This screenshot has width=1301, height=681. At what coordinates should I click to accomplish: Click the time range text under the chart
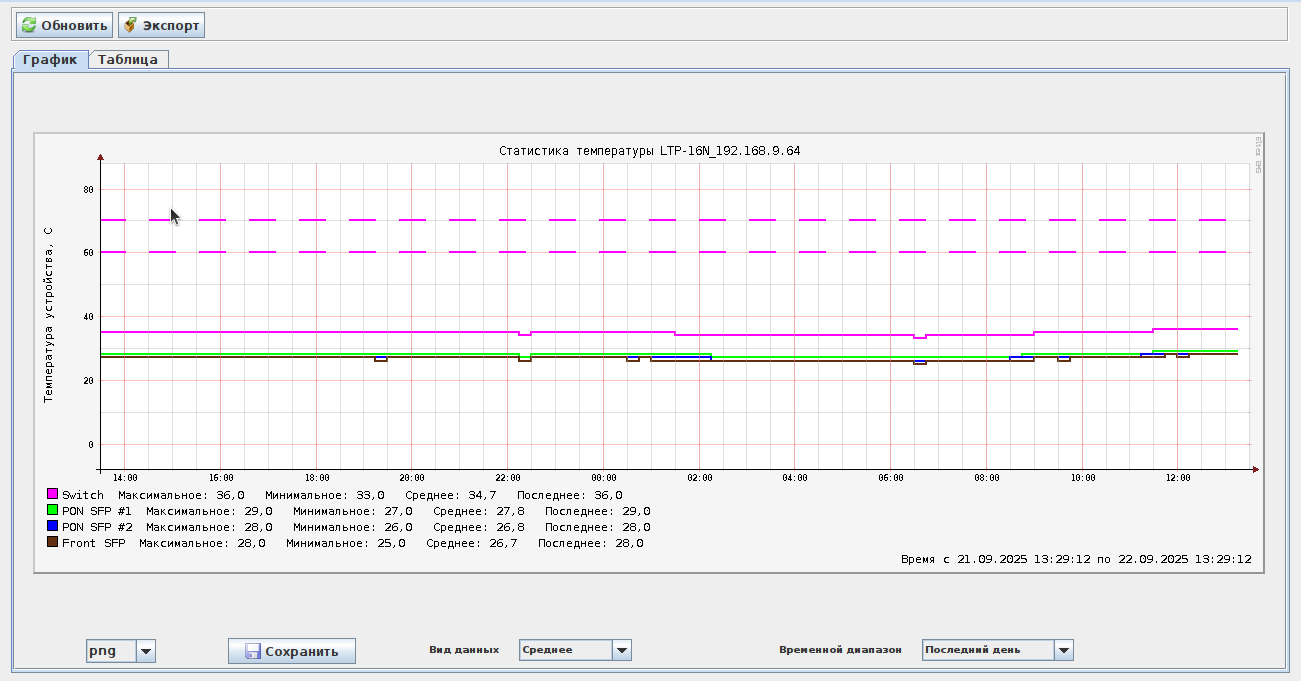pyautogui.click(x=1076, y=560)
